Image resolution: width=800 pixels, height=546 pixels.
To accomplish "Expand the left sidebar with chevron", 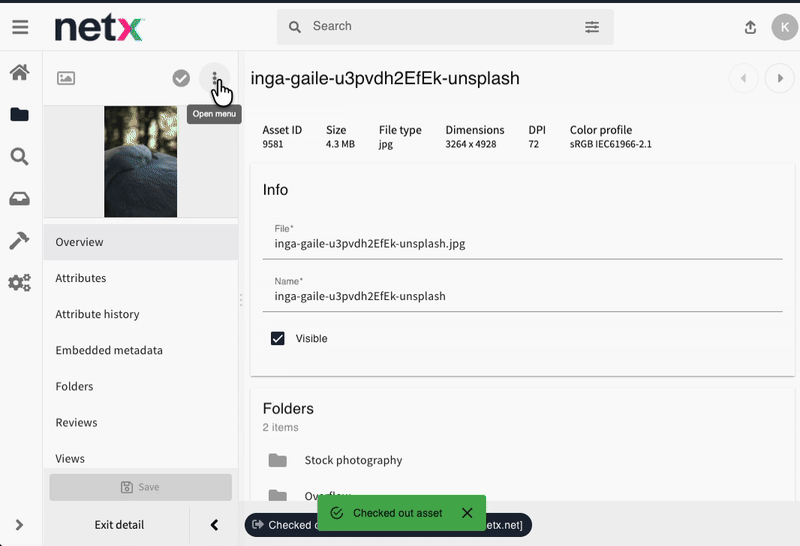I will pyautogui.click(x=20, y=524).
